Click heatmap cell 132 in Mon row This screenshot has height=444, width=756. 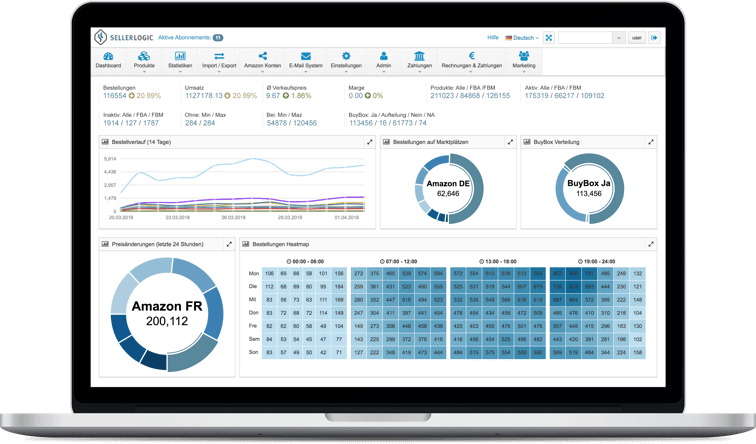pyautogui.click(x=637, y=273)
